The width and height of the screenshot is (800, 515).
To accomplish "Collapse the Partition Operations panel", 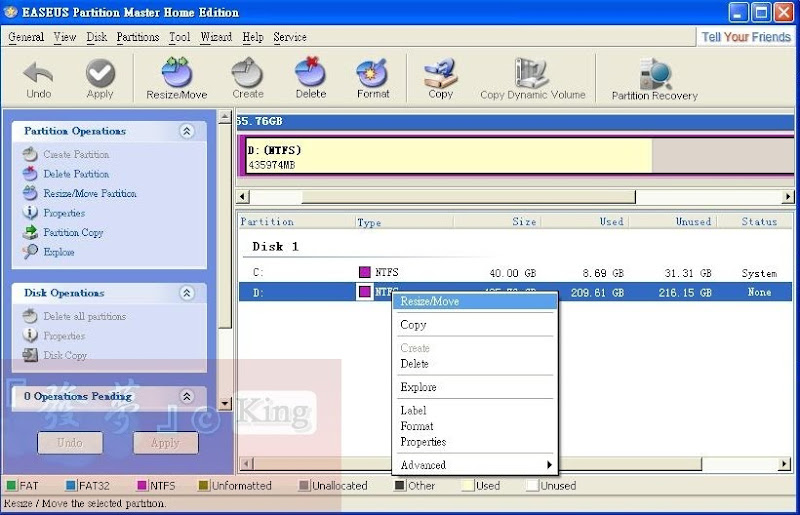I will 187,131.
